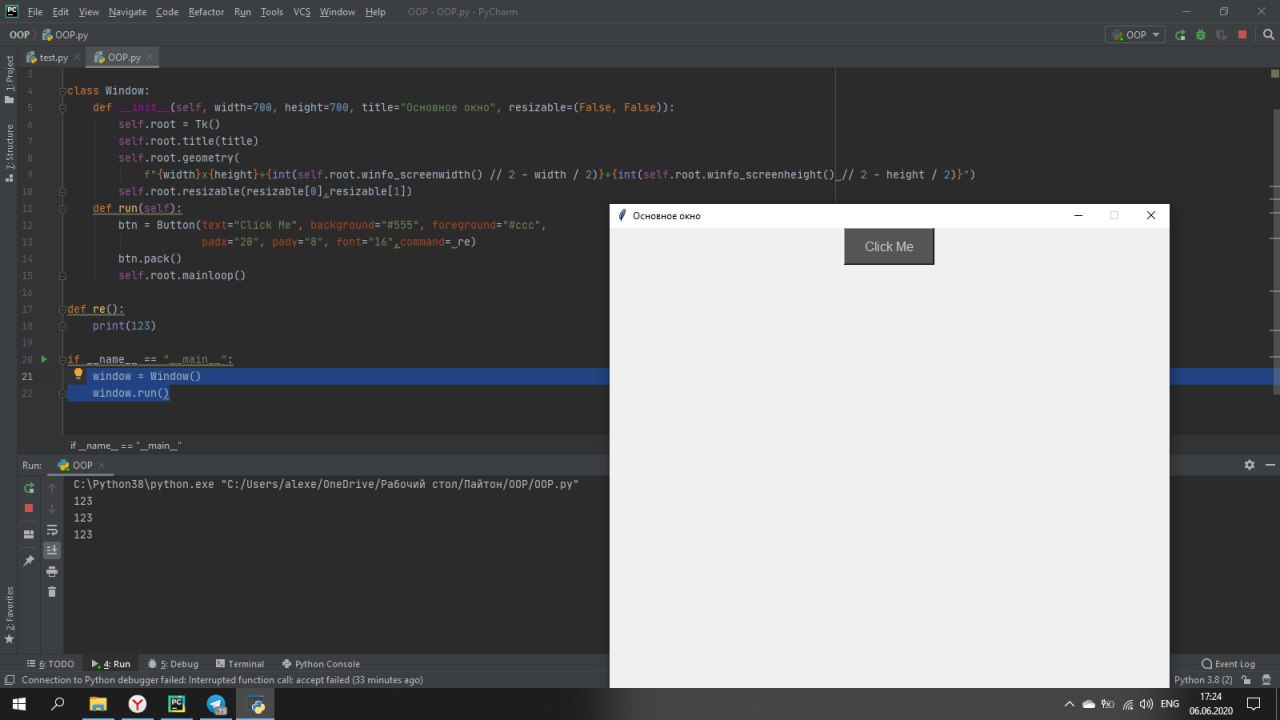The height and width of the screenshot is (720, 1280).
Task: Open the Structure tool window side tab
Action: [x=9, y=153]
